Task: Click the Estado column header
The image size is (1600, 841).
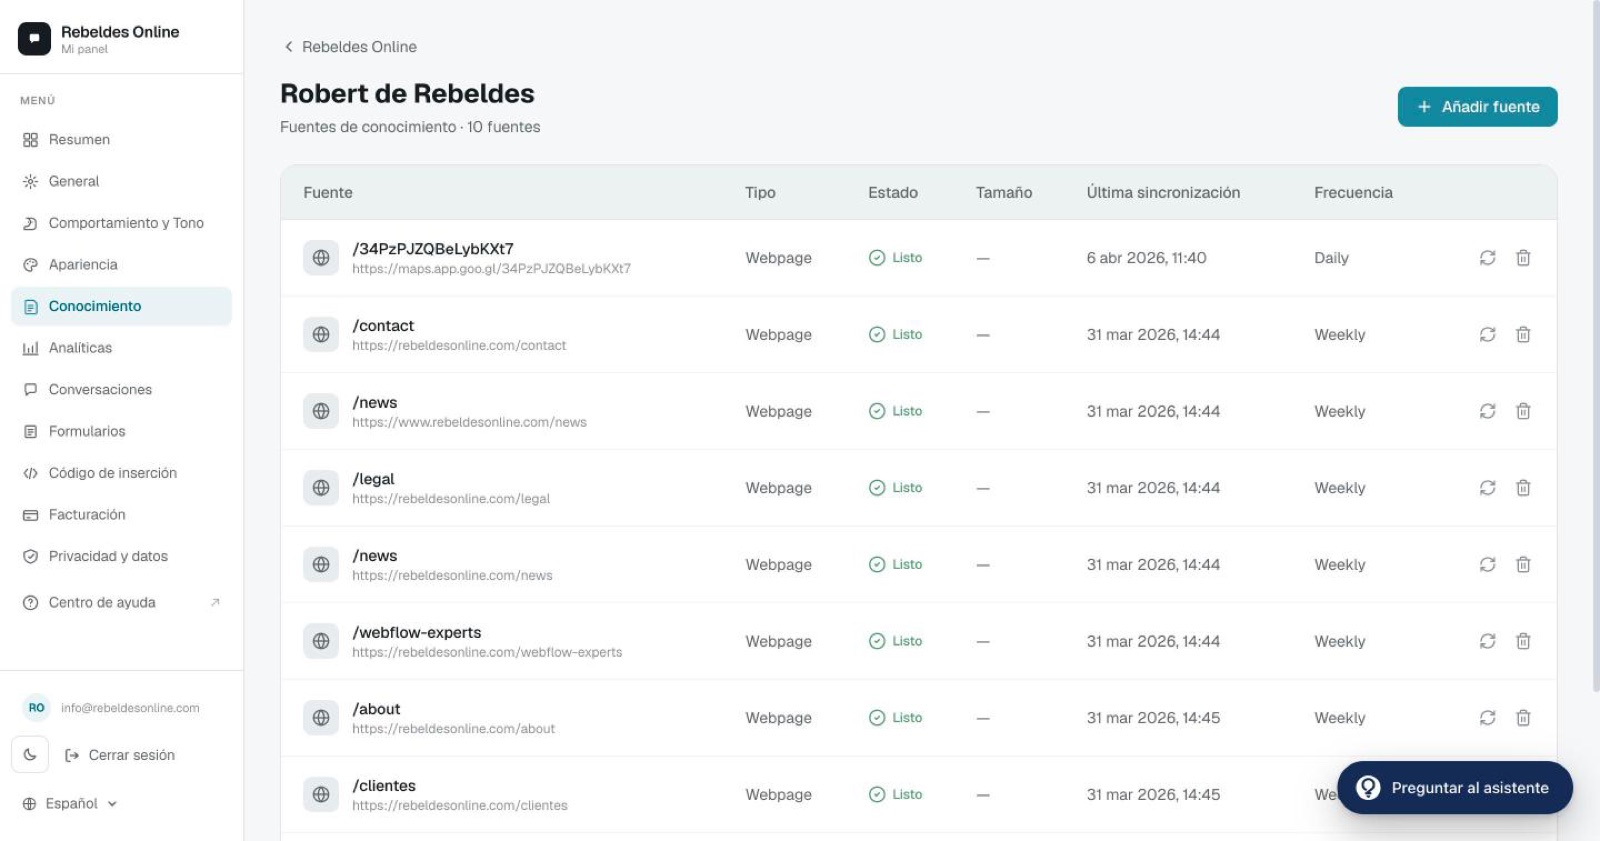Action: click(893, 193)
